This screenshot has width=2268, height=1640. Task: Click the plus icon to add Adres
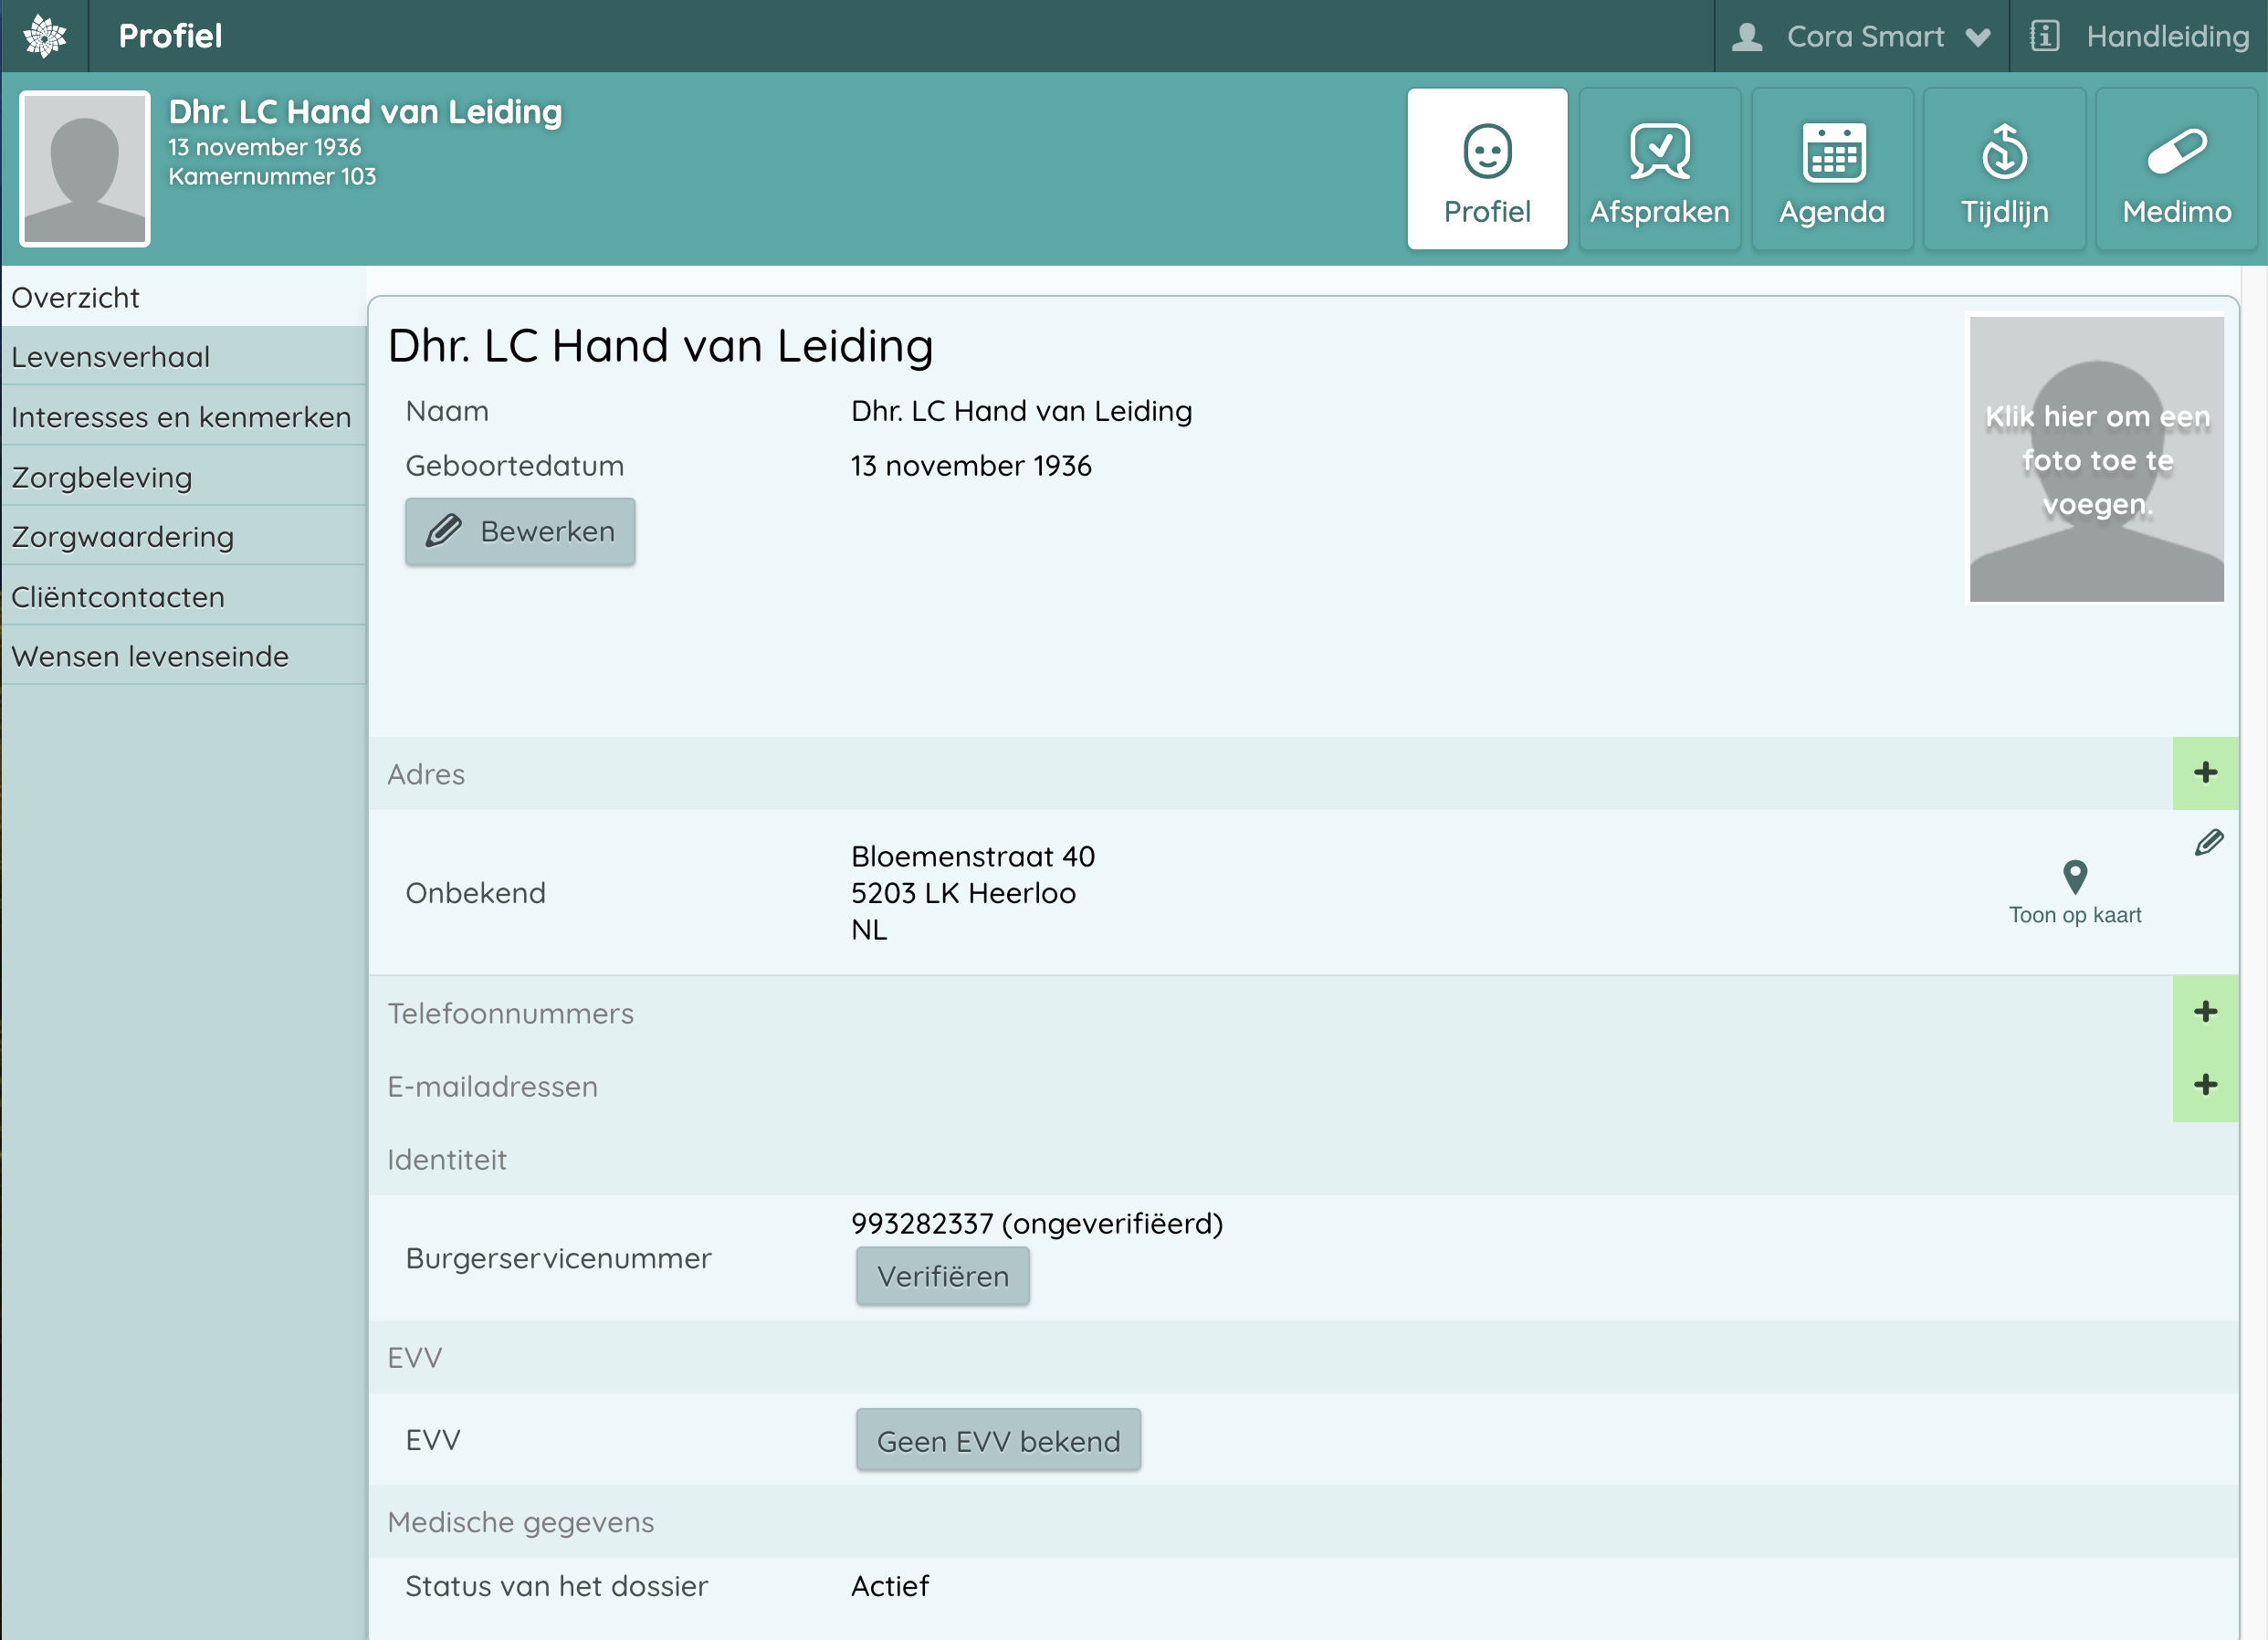pyautogui.click(x=2204, y=773)
